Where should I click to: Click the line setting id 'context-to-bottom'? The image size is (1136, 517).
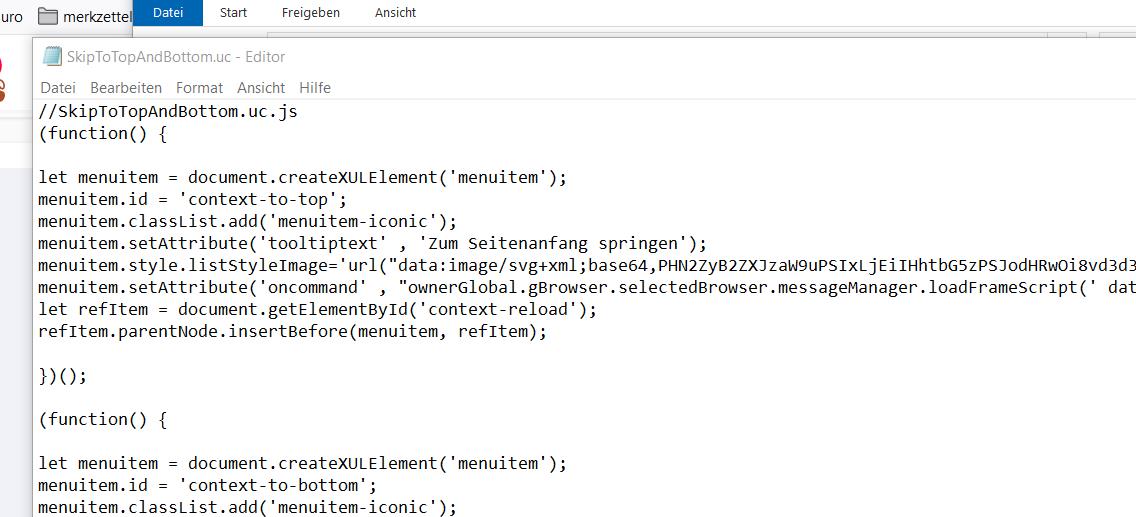point(207,485)
